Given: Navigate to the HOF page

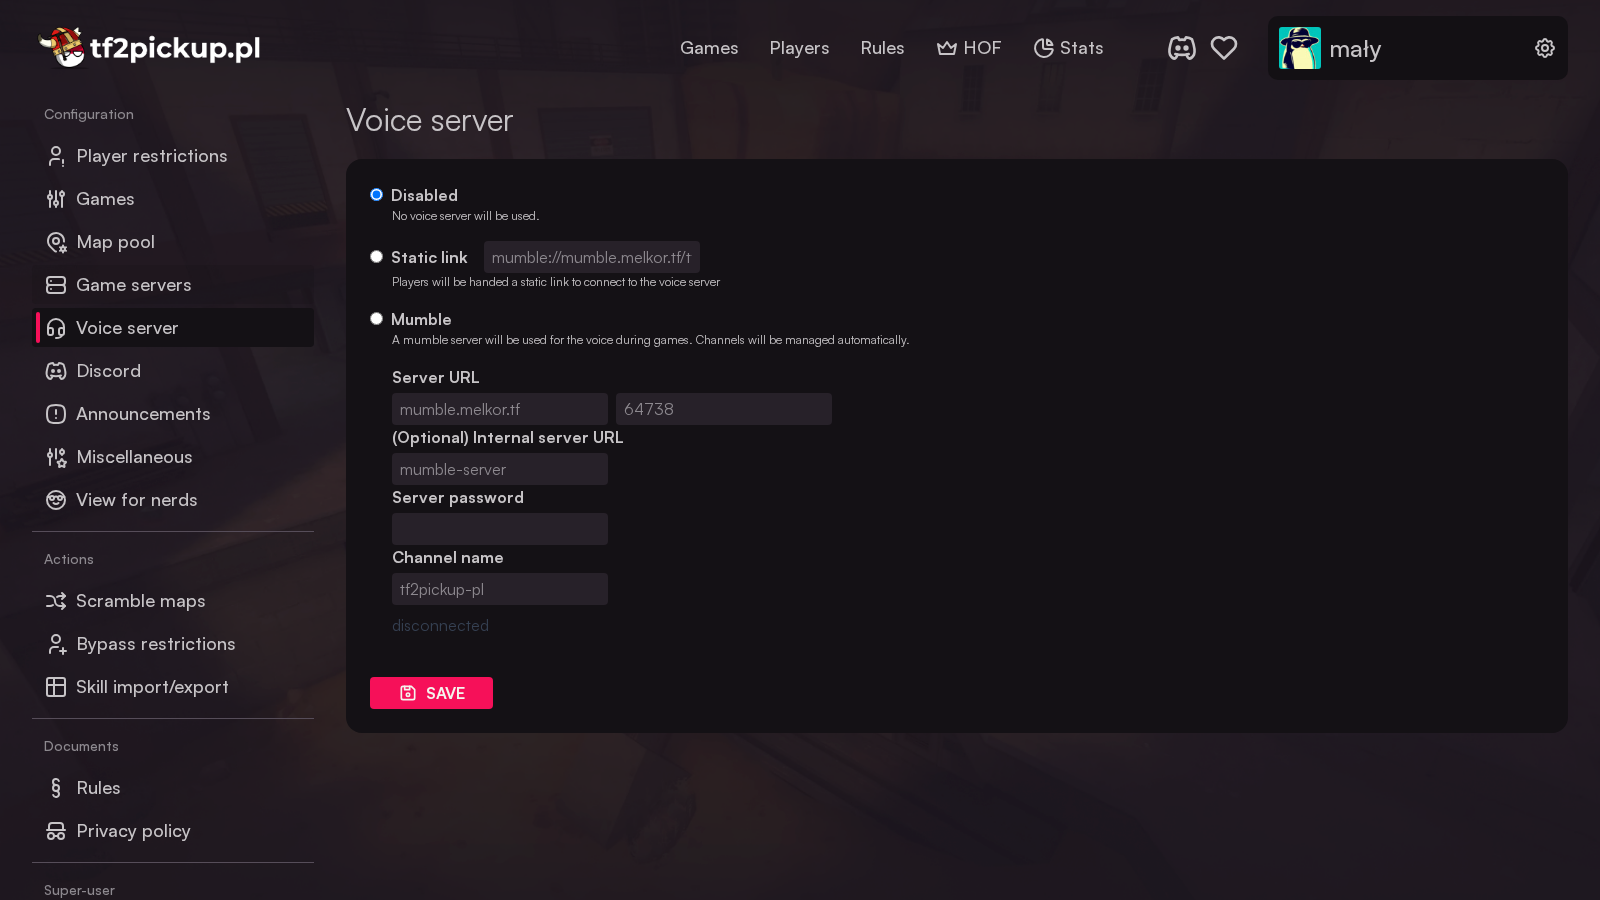Looking at the screenshot, I should pyautogui.click(x=968, y=47).
